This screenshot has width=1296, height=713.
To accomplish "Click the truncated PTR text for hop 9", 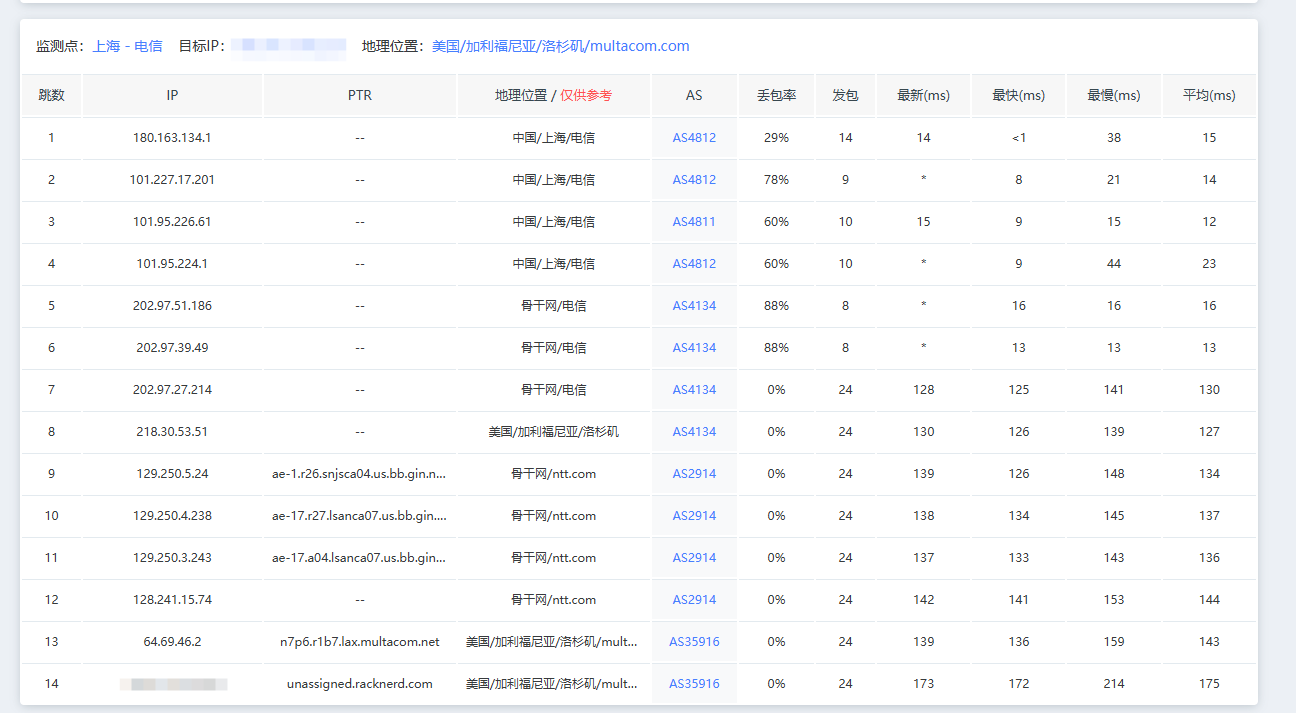I will pyautogui.click(x=359, y=473).
